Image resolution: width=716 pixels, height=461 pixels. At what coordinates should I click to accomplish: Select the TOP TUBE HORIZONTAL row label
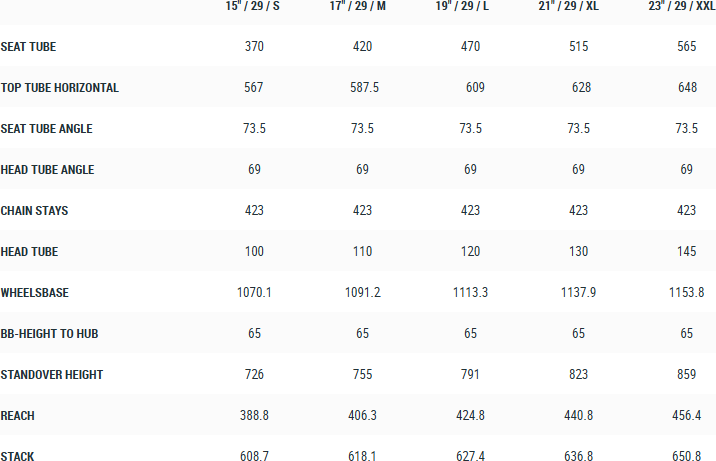point(60,88)
